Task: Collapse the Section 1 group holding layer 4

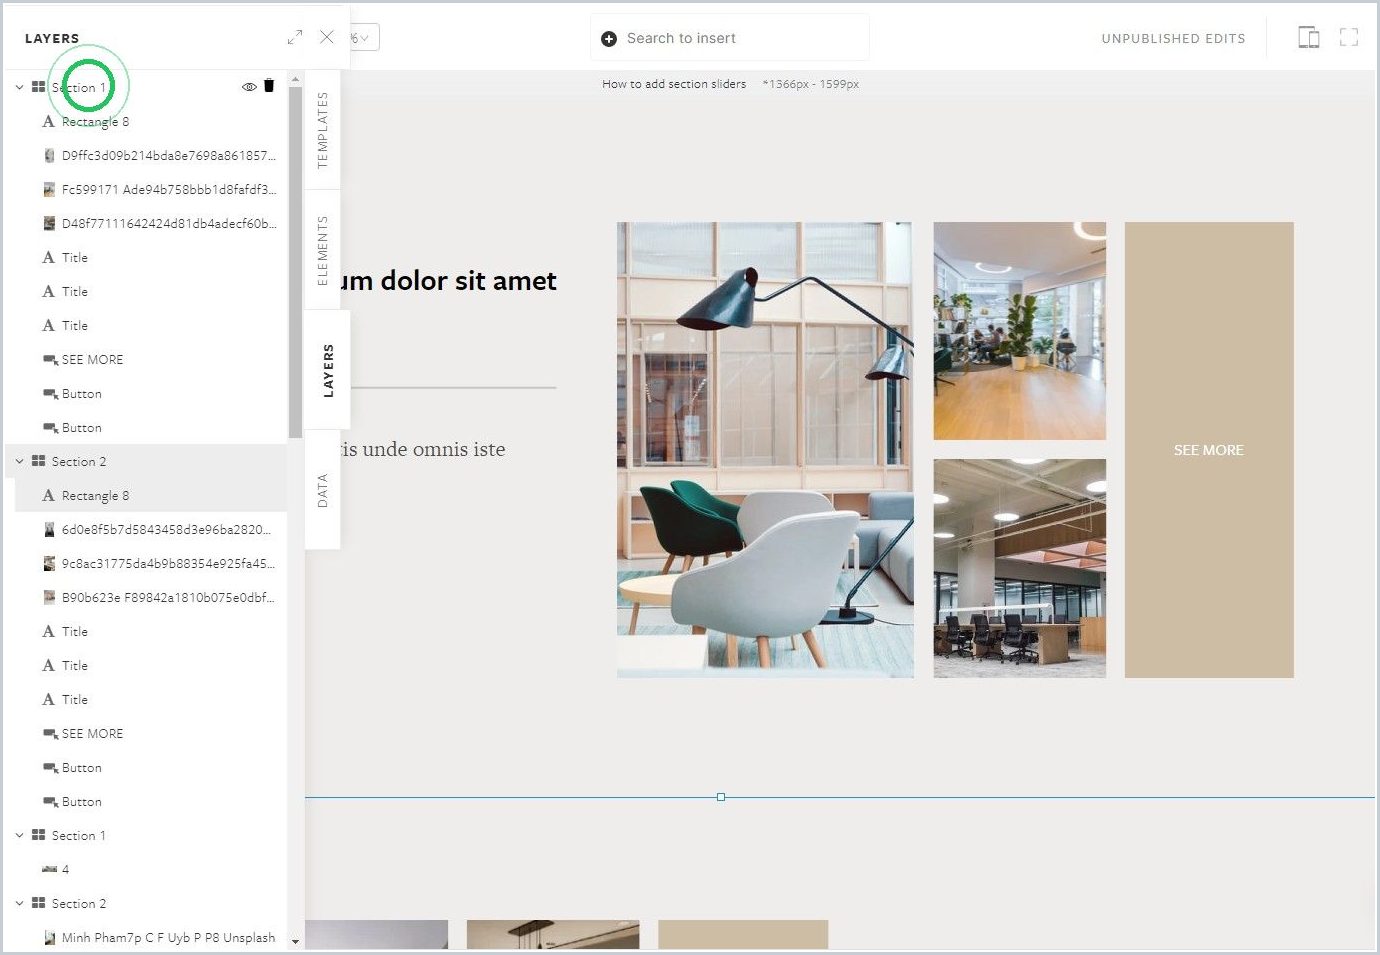Action: [x=19, y=836]
